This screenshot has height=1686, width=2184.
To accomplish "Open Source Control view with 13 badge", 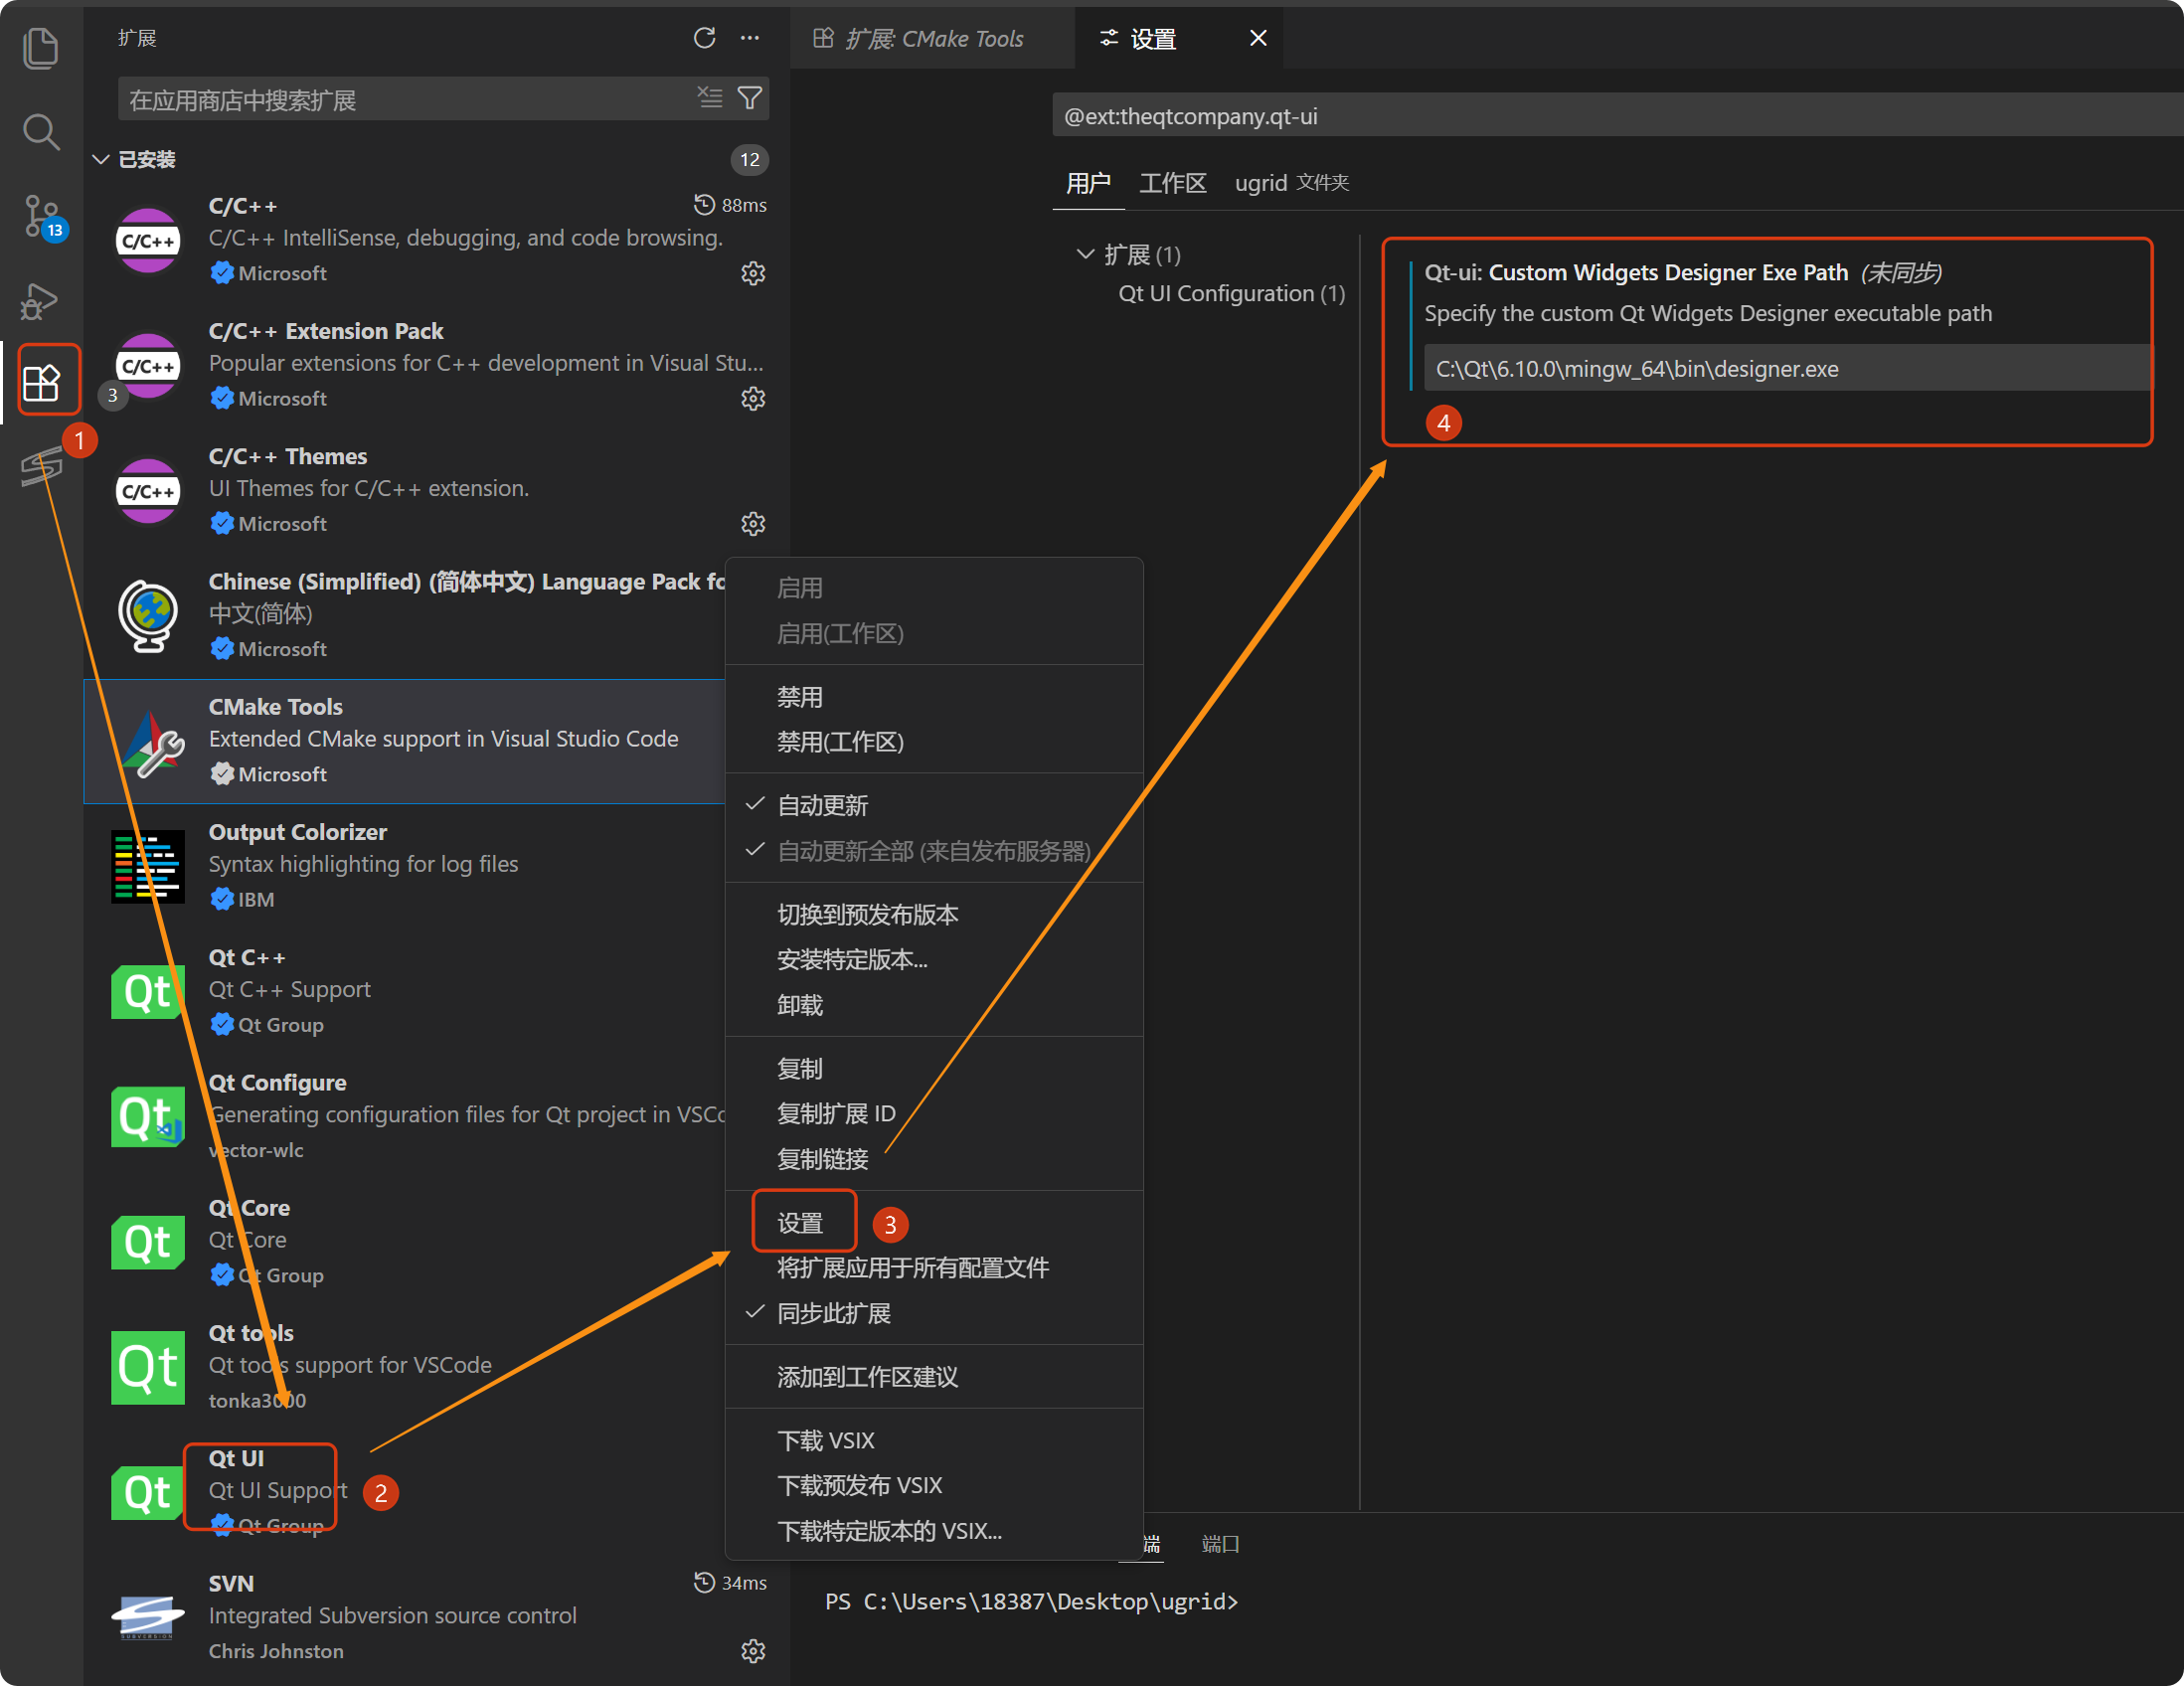I will (x=40, y=215).
